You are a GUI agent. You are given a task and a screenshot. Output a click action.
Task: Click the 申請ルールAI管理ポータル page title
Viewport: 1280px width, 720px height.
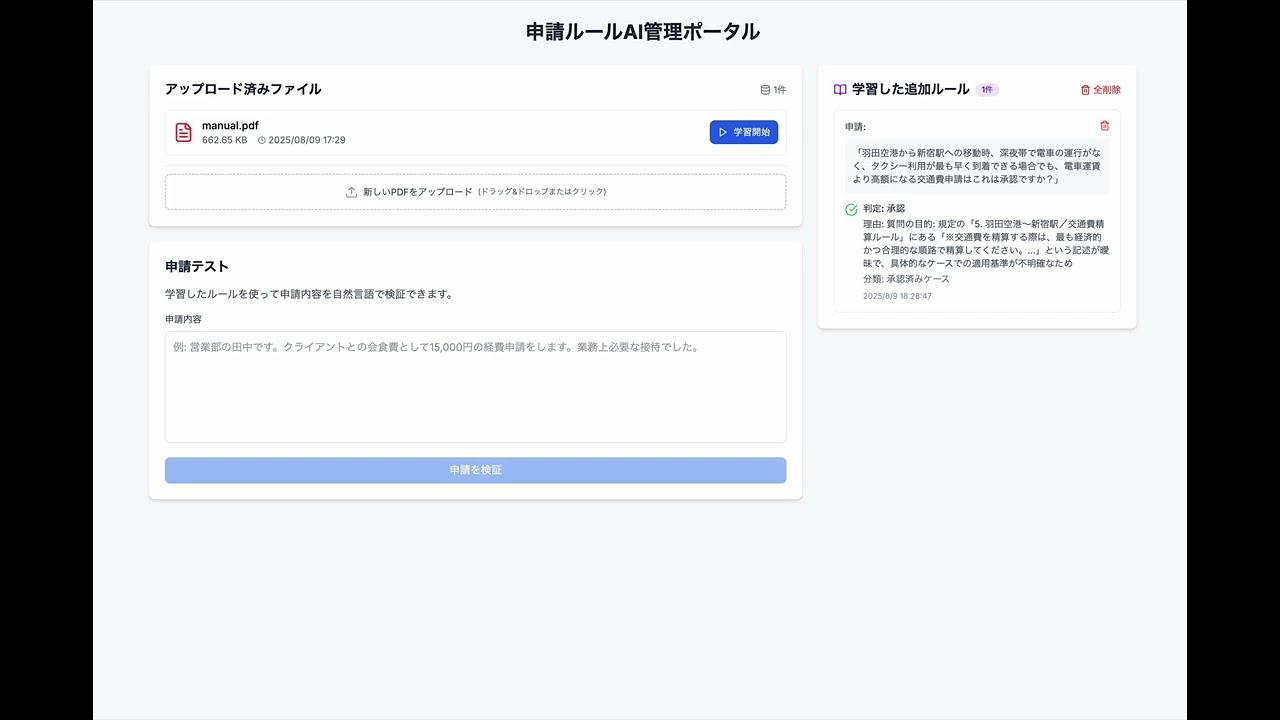coord(643,32)
